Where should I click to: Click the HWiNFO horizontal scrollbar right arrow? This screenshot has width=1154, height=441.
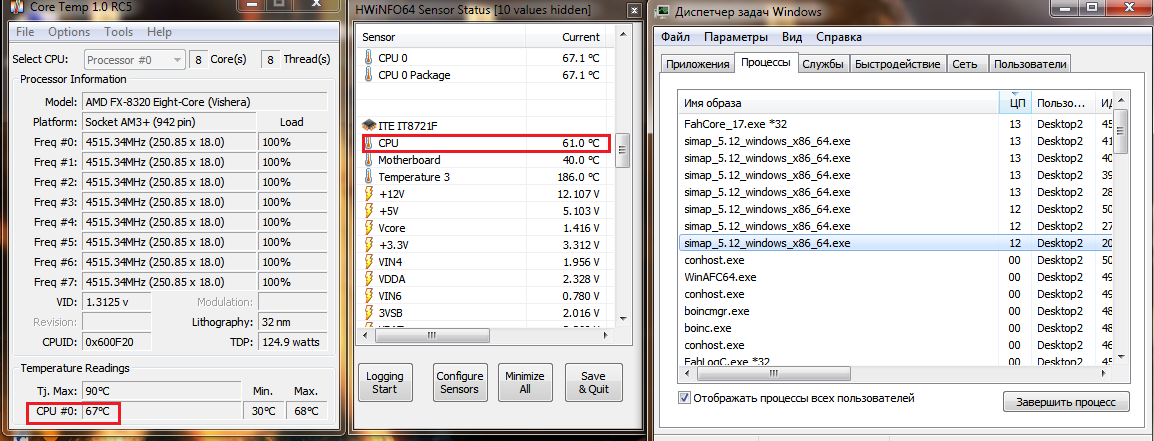coord(604,336)
